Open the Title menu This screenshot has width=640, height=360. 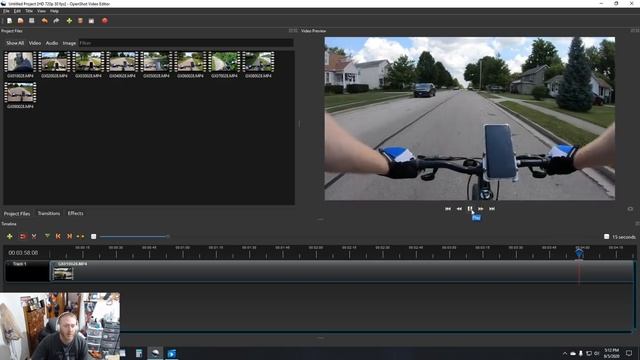tap(29, 11)
